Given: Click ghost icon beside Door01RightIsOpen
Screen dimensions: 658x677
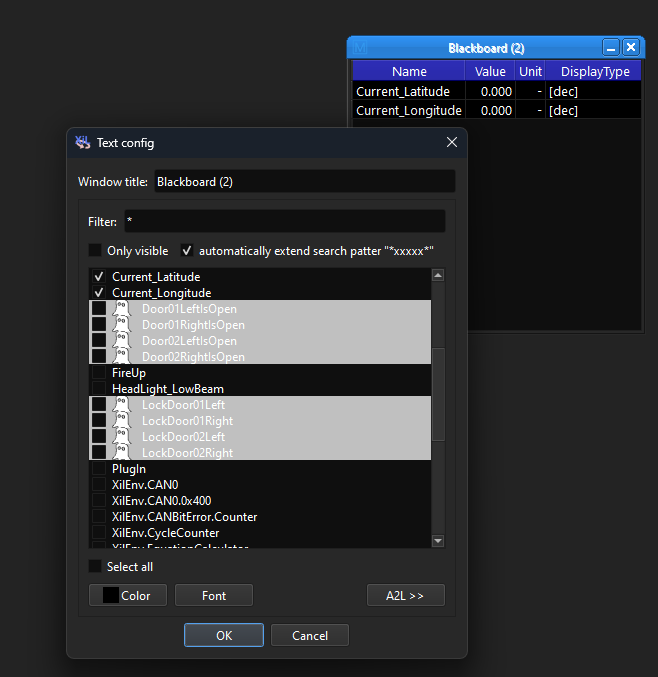Looking at the screenshot, I should click(121, 325).
